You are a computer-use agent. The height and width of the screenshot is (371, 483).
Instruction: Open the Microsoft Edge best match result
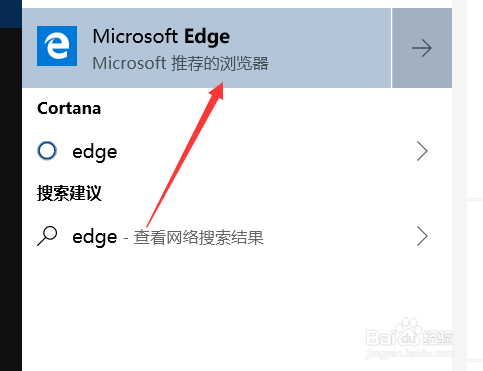(206, 48)
